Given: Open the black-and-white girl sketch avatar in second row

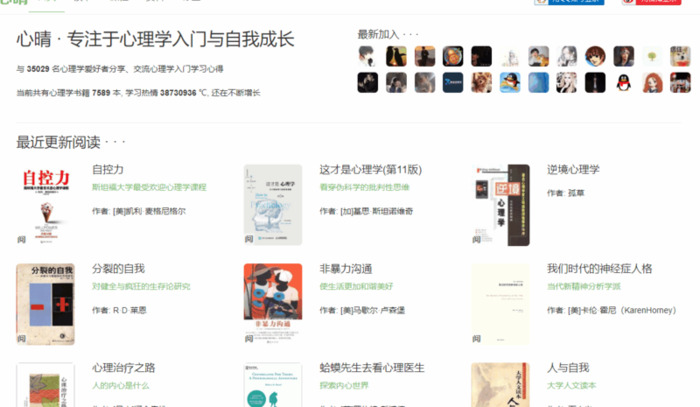Looking at the screenshot, I should tap(567, 83).
